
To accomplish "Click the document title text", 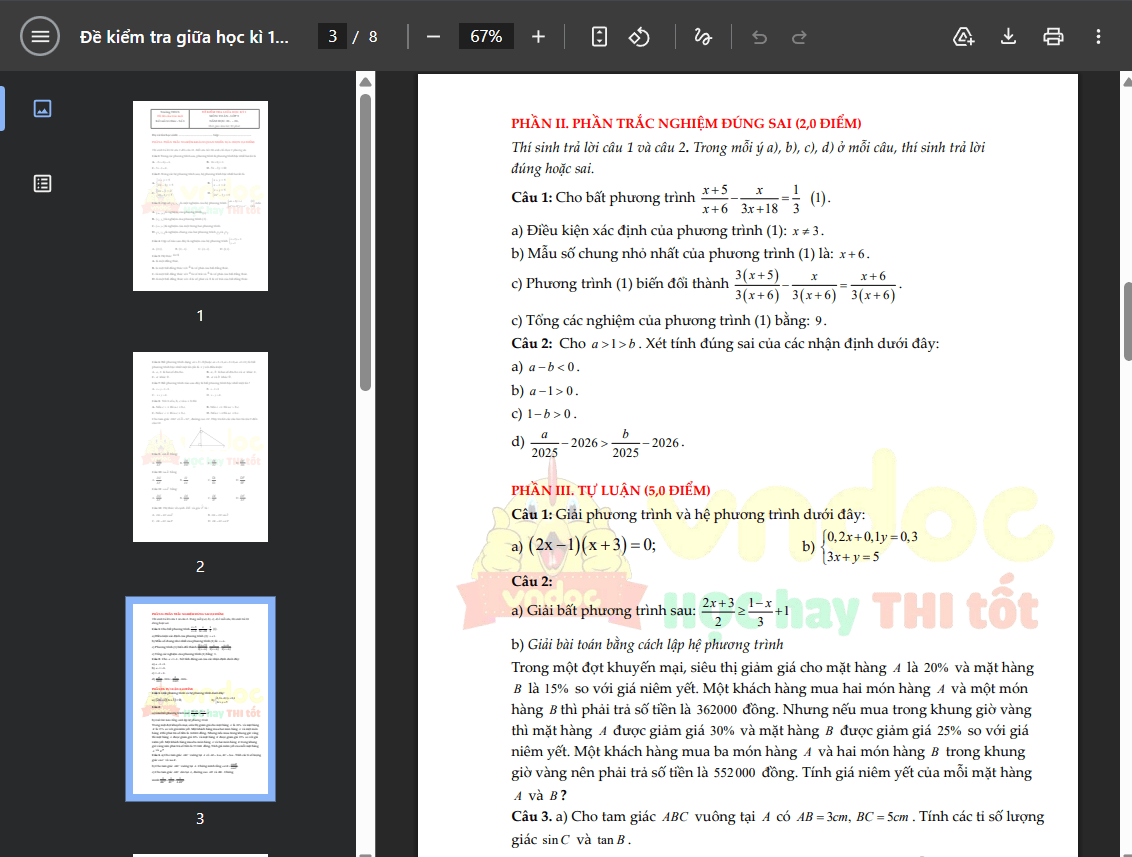I will 184,37.
